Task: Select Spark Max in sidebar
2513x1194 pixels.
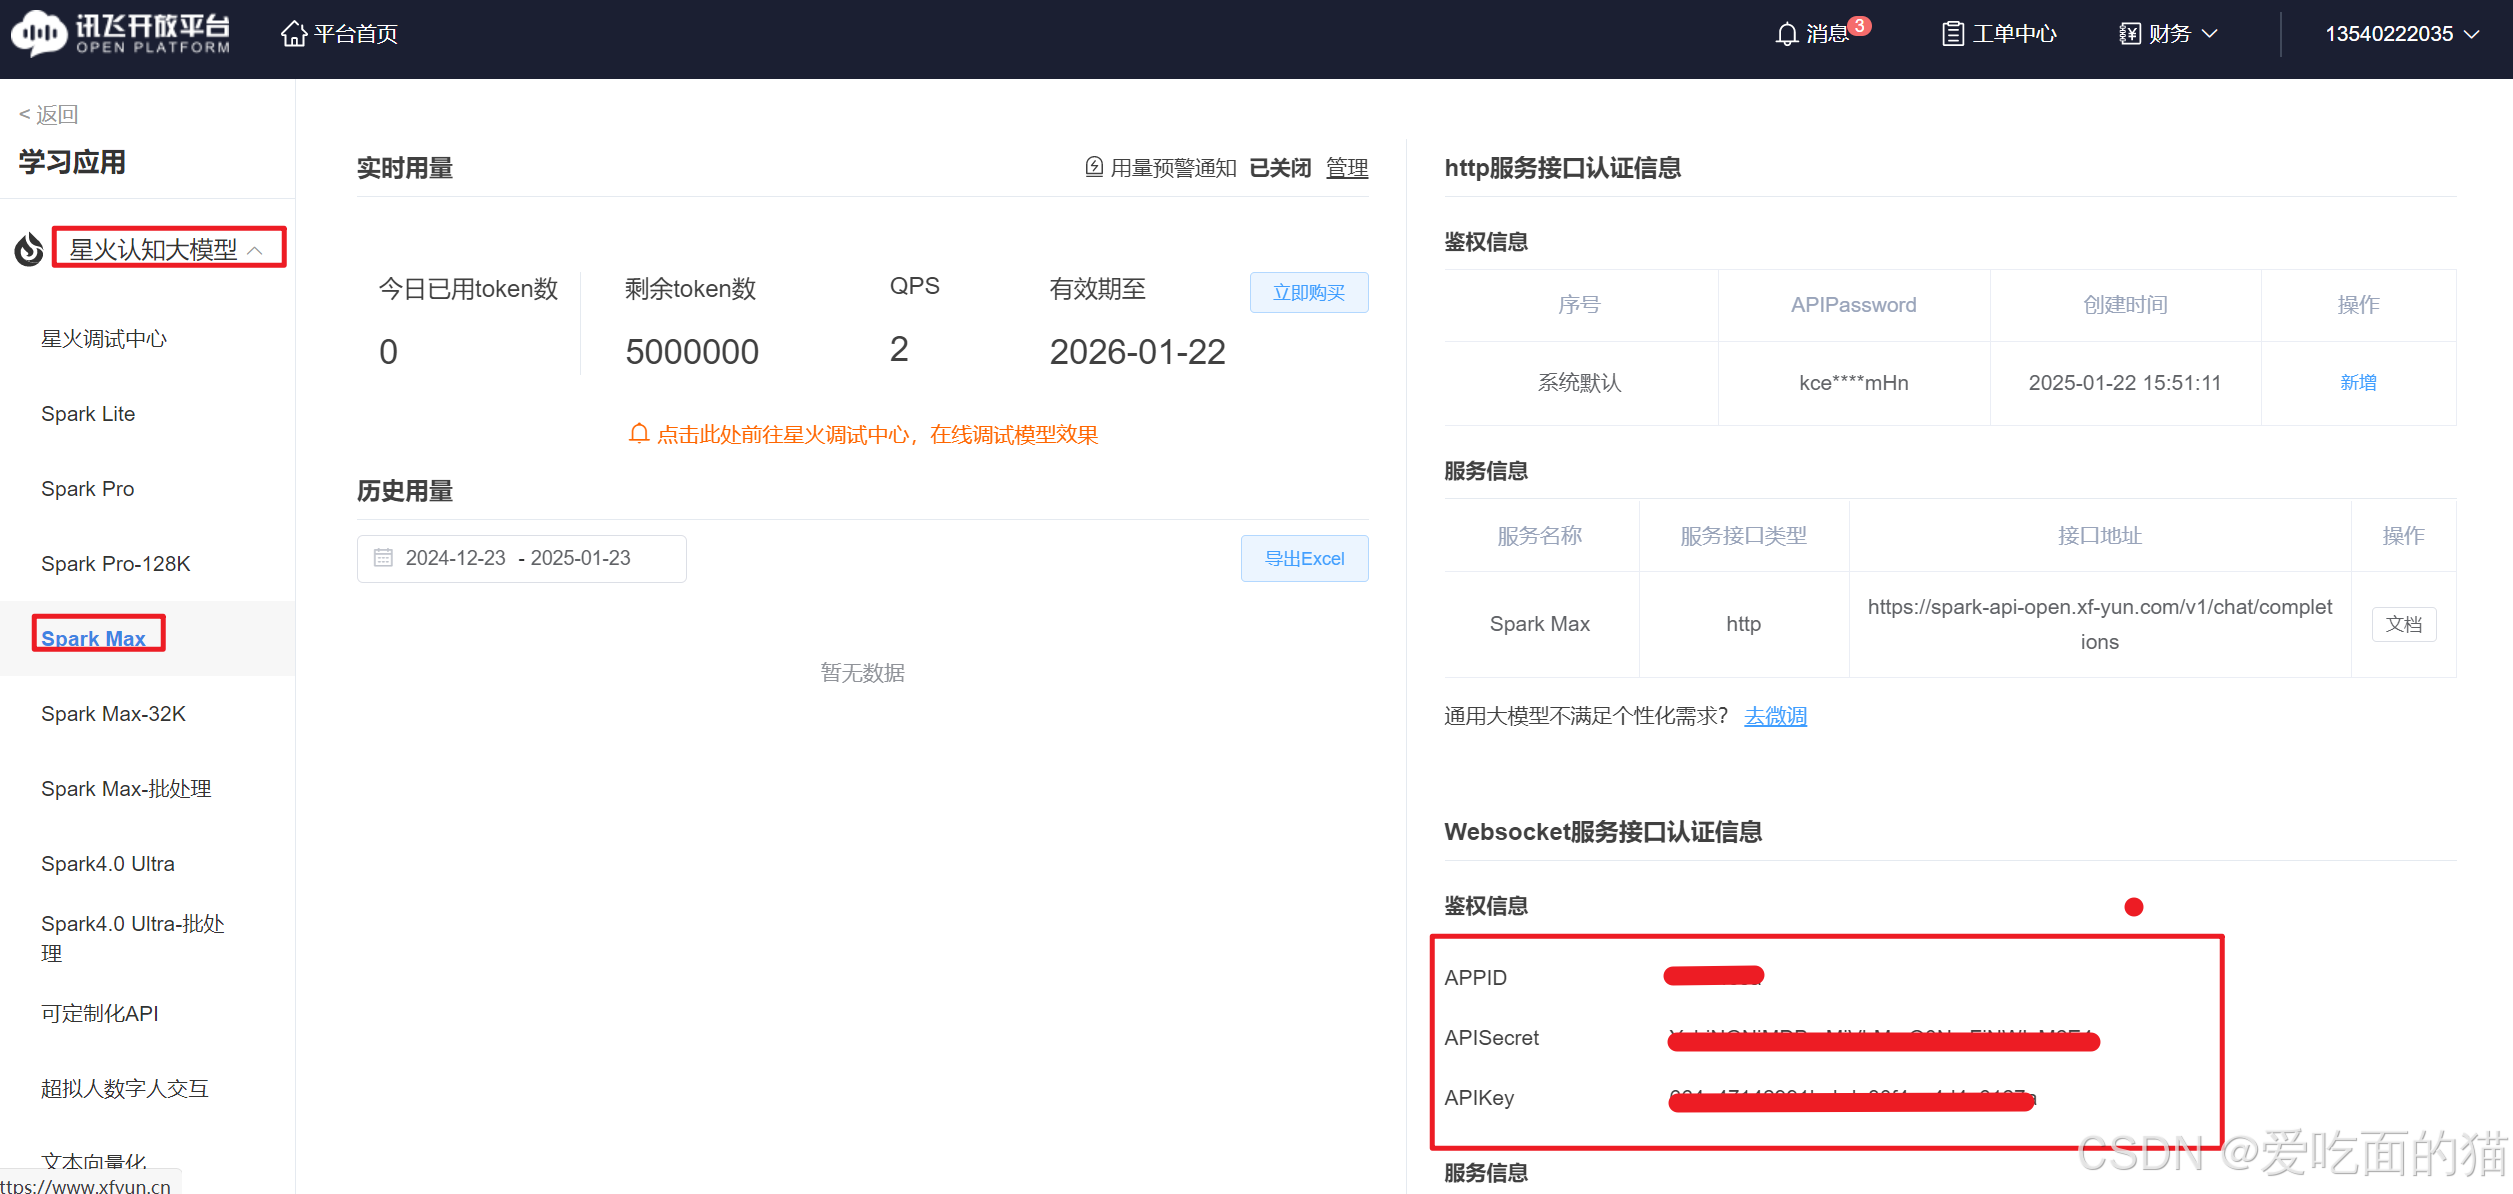Action: [94, 638]
